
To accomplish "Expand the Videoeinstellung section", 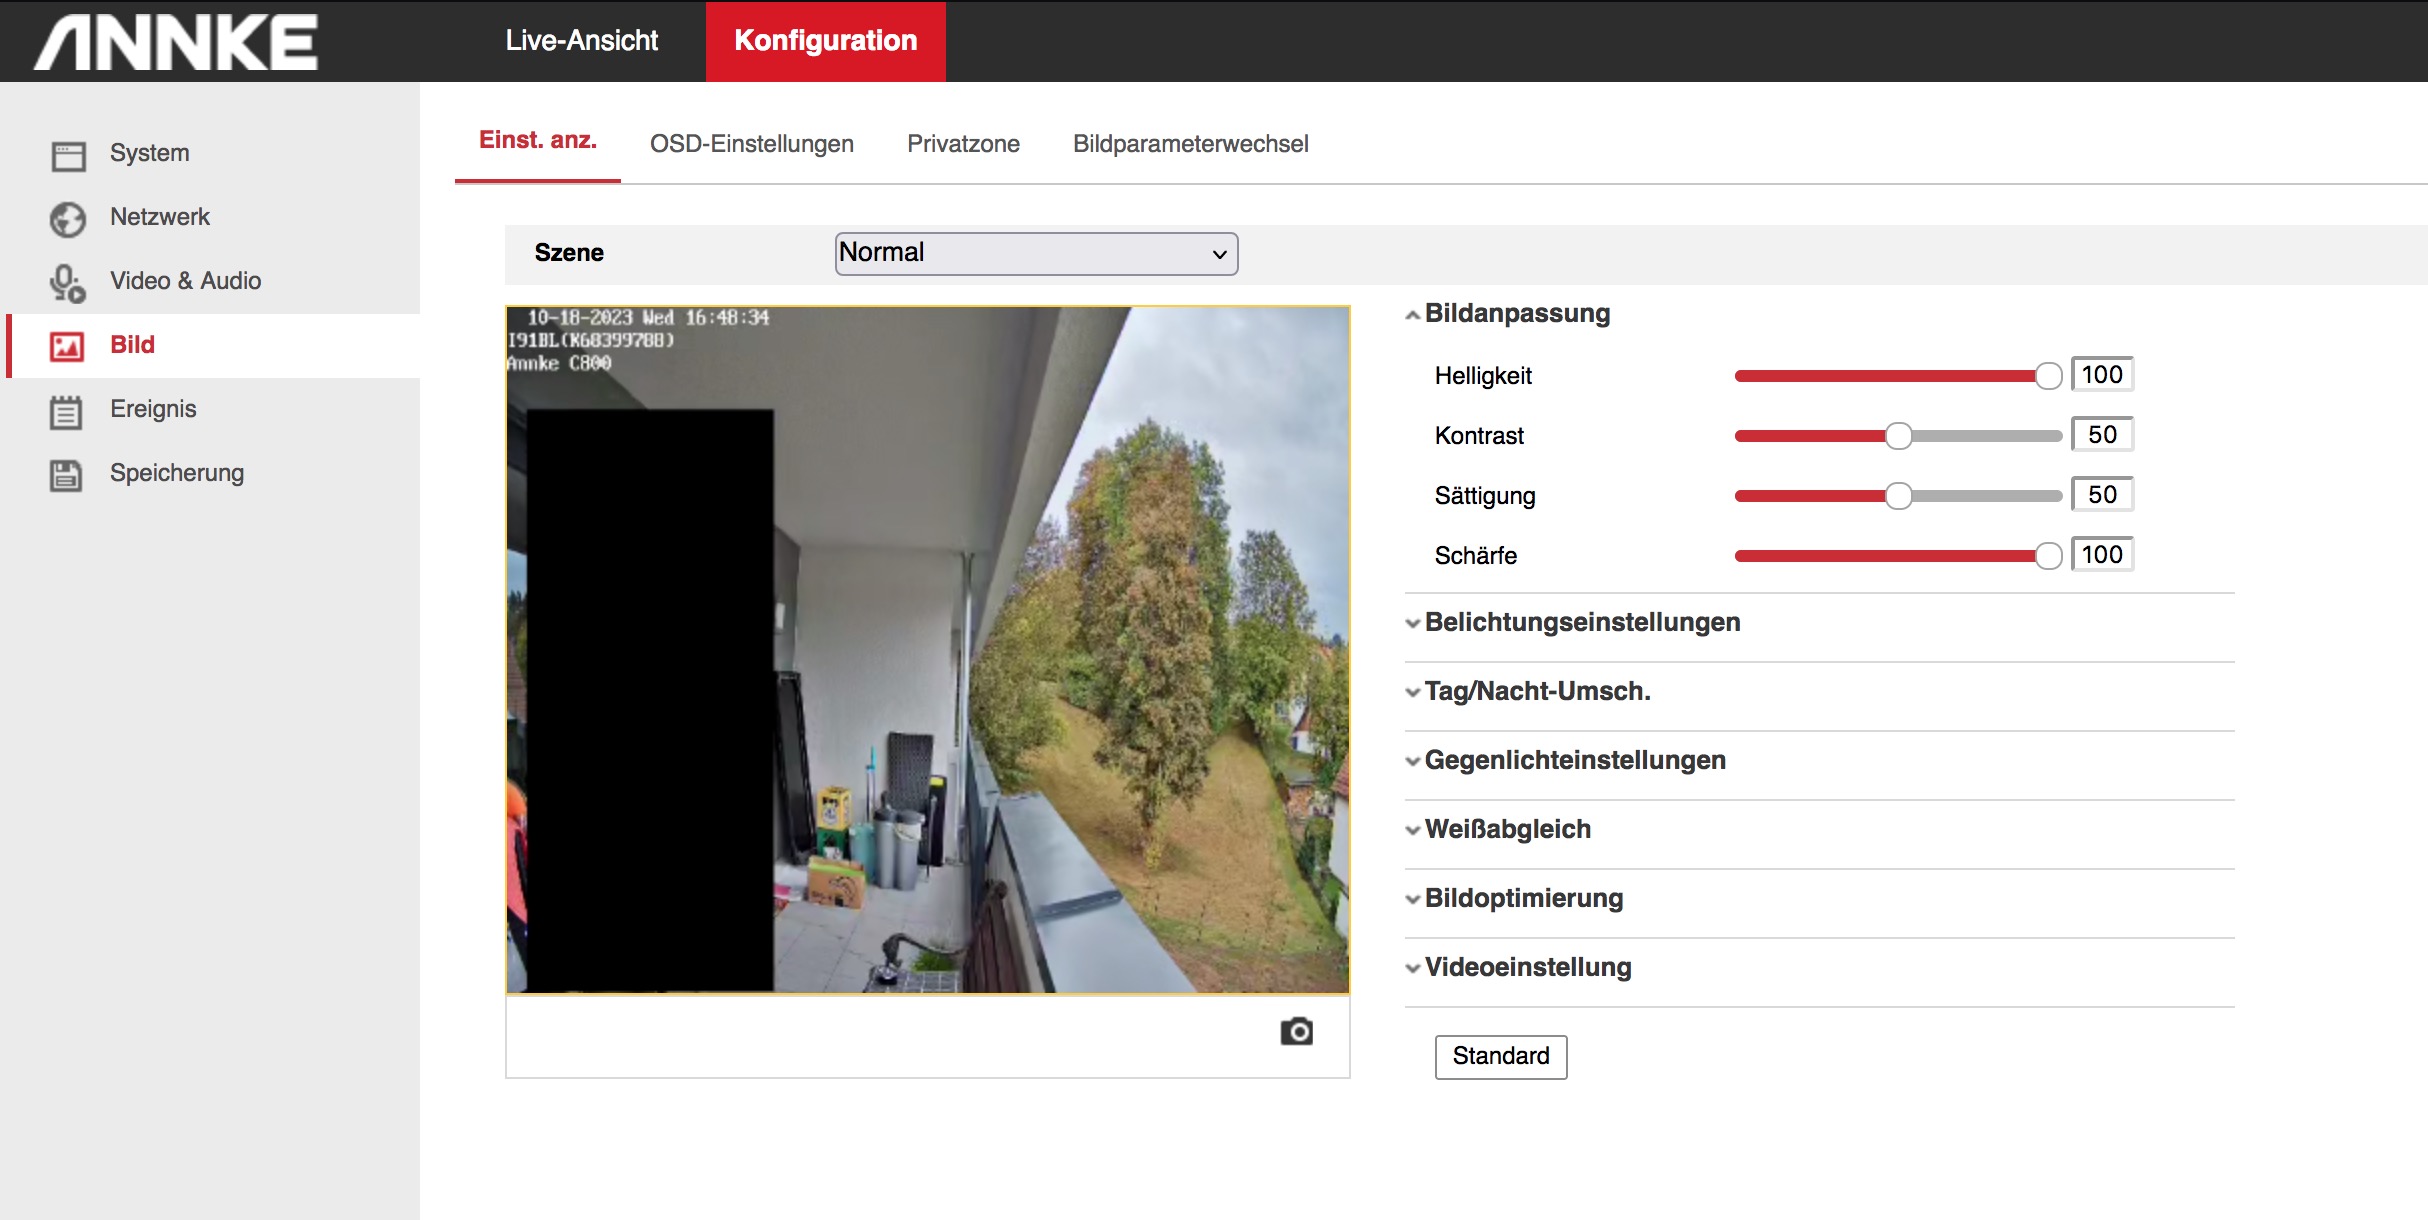I will tap(1526, 968).
